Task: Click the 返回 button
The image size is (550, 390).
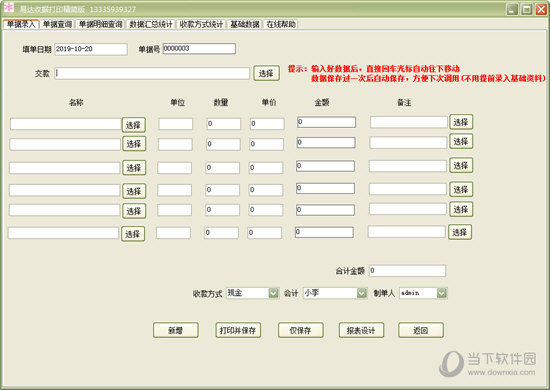Action: point(421,330)
